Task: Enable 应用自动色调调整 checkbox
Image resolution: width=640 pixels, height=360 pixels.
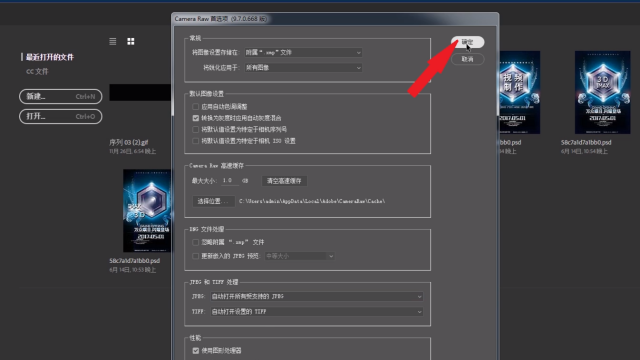Action: tap(196, 107)
